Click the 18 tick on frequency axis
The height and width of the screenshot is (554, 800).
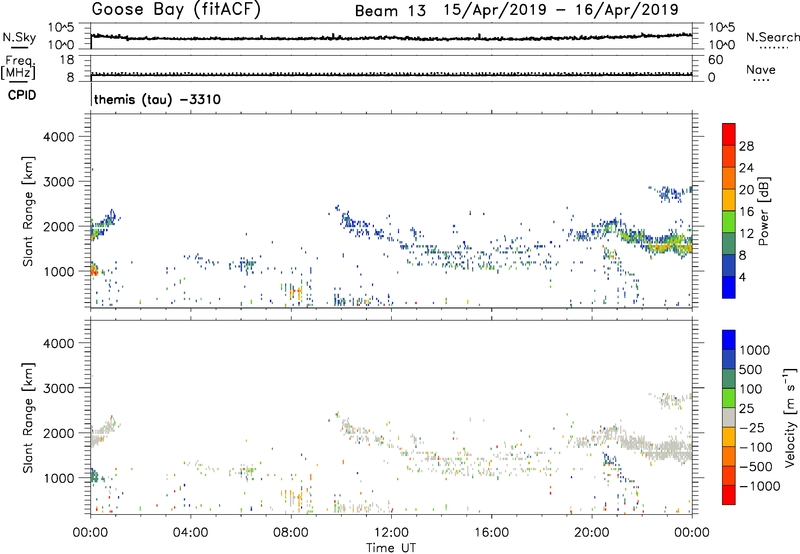[x=67, y=60]
